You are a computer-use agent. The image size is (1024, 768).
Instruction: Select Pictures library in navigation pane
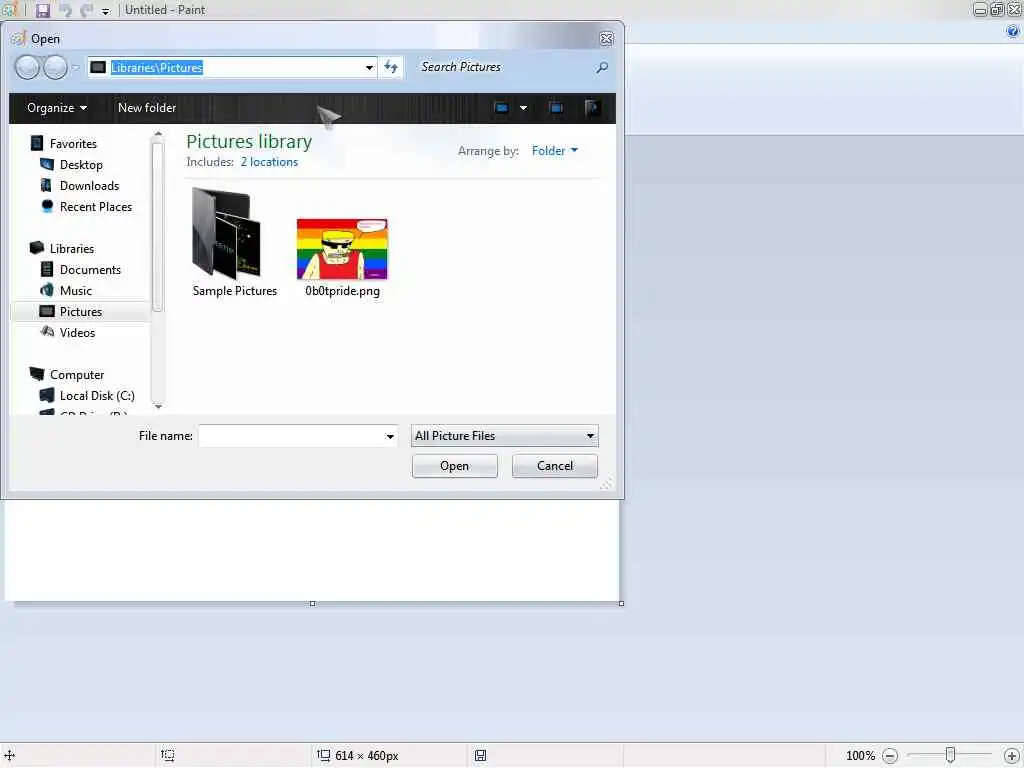[x=81, y=312]
